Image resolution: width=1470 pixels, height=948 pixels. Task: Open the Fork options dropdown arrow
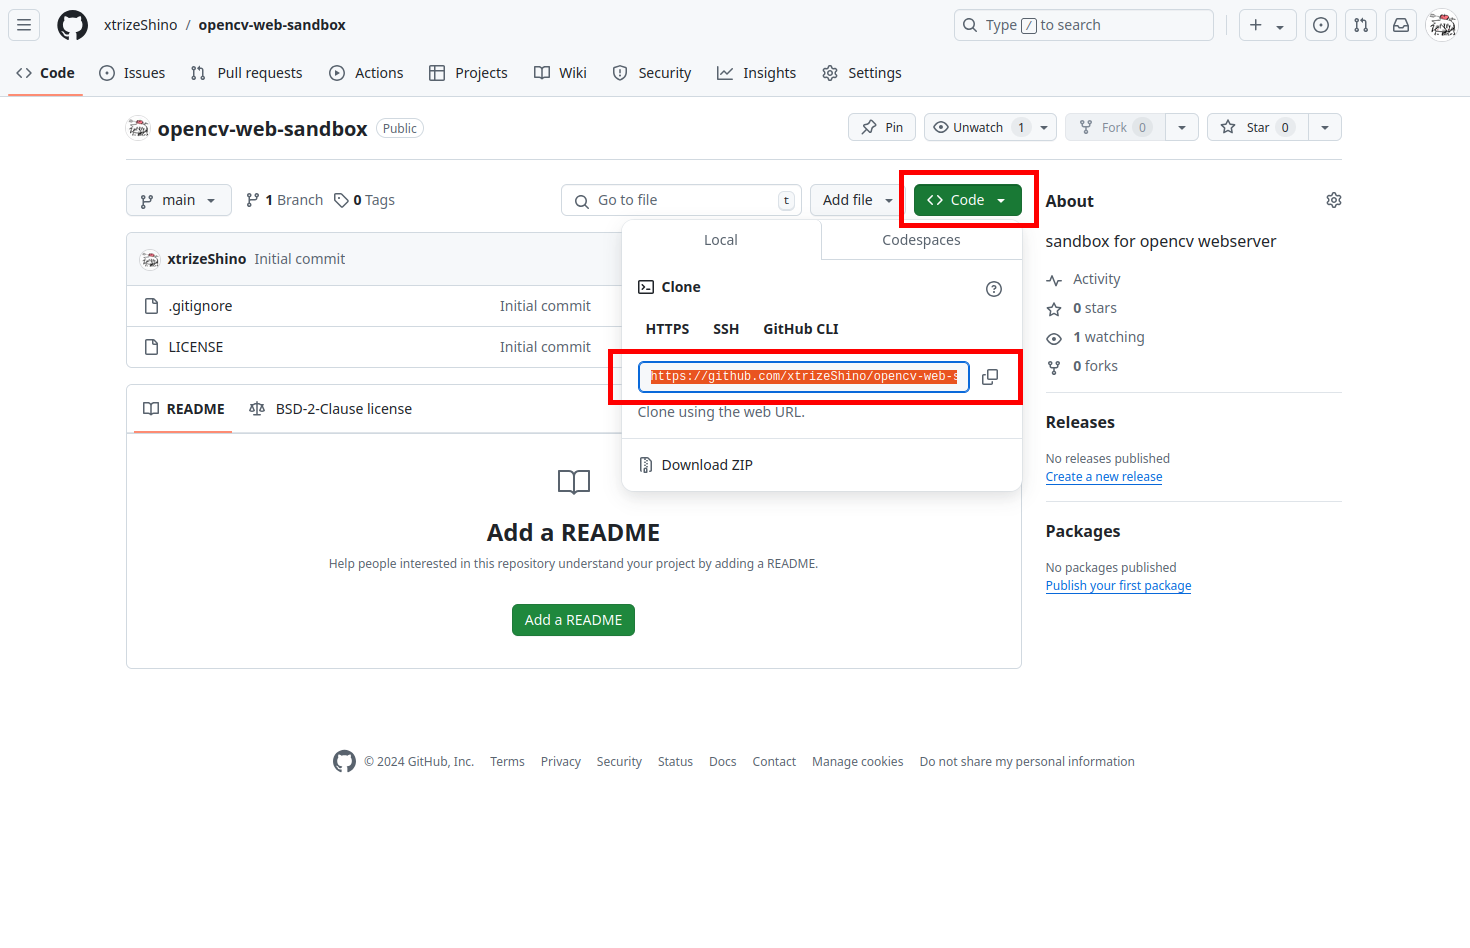pyautogui.click(x=1182, y=127)
